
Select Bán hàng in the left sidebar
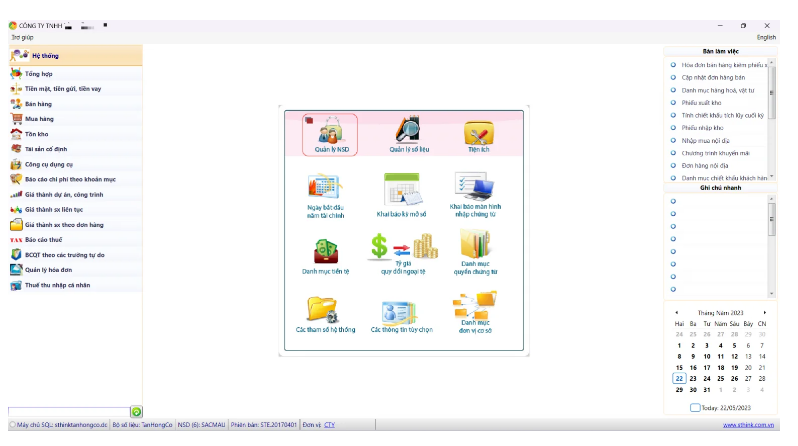pos(39,103)
